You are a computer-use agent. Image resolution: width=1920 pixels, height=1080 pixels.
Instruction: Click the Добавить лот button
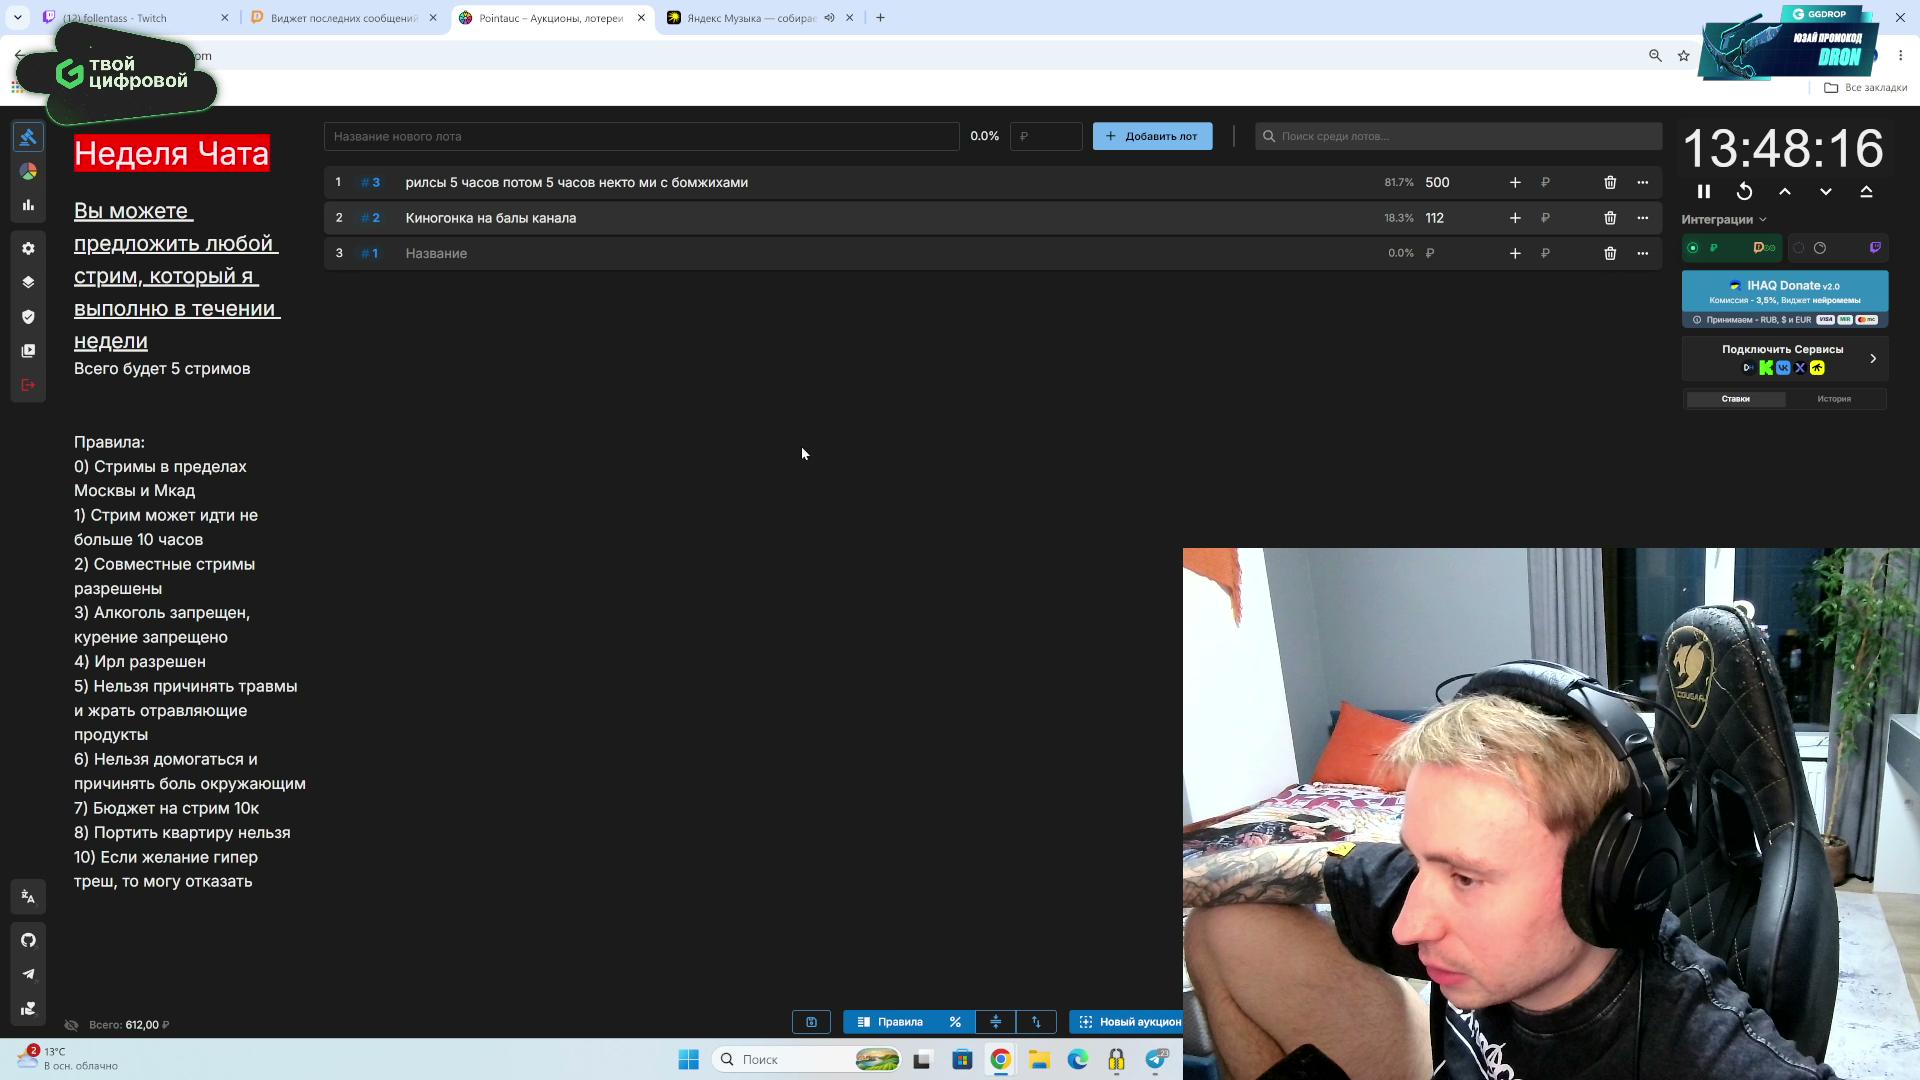pyautogui.click(x=1152, y=136)
